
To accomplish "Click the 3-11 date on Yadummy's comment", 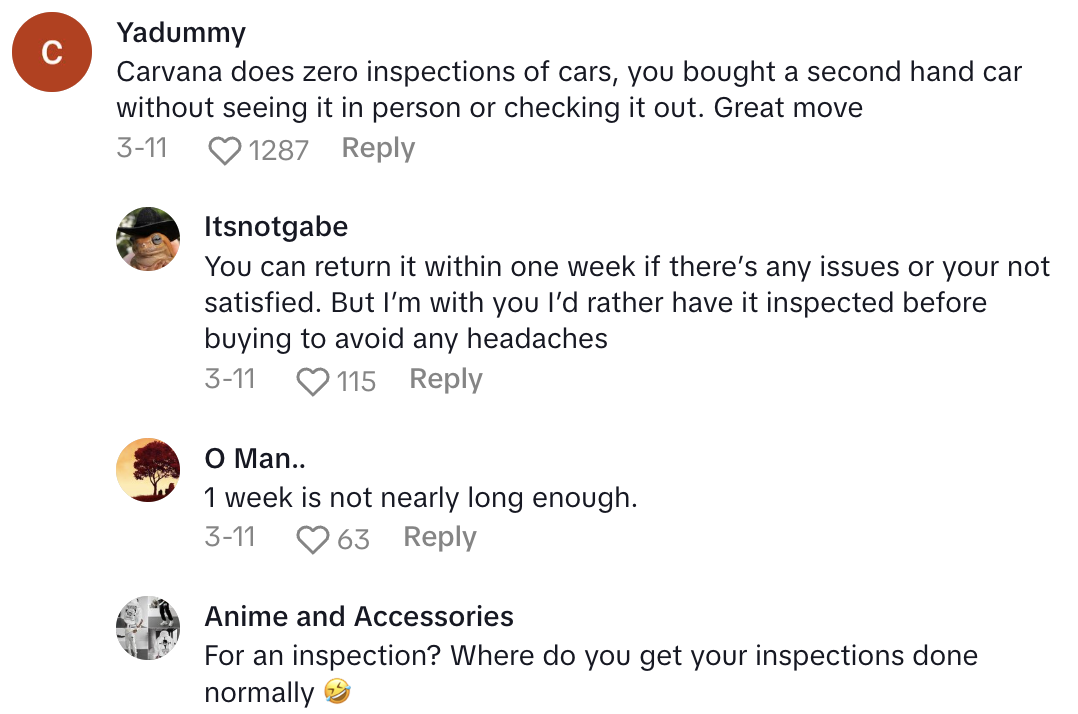I will [x=141, y=148].
